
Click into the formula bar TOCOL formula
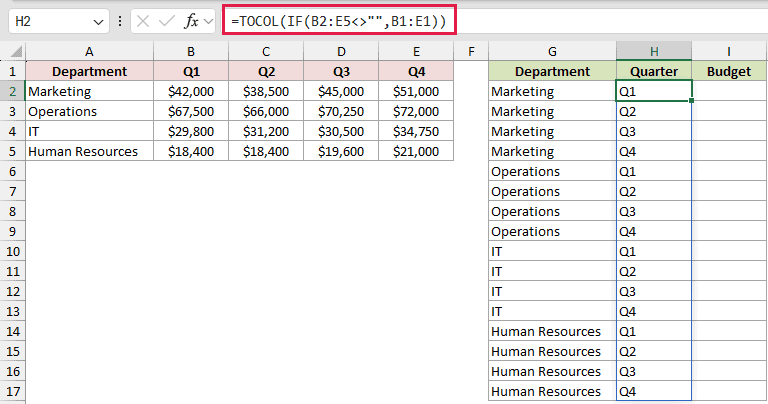coord(339,22)
